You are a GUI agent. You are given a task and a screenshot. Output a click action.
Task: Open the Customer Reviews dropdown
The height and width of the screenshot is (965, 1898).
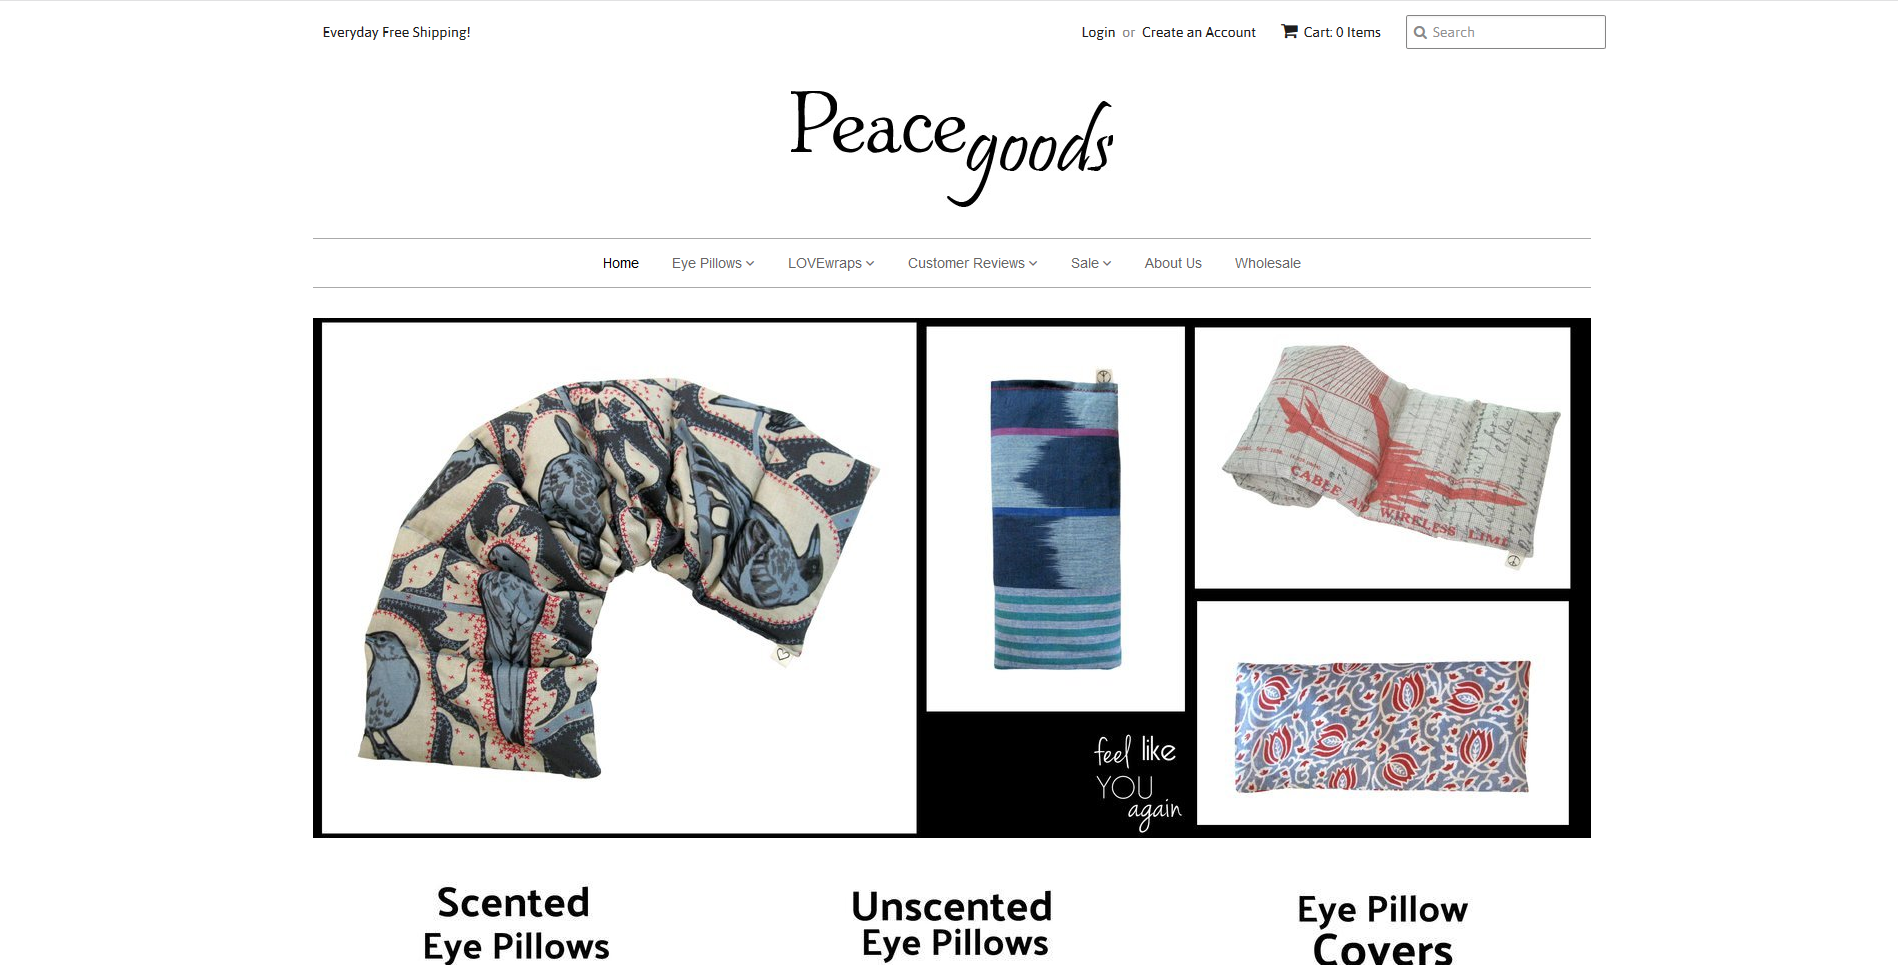point(972,263)
